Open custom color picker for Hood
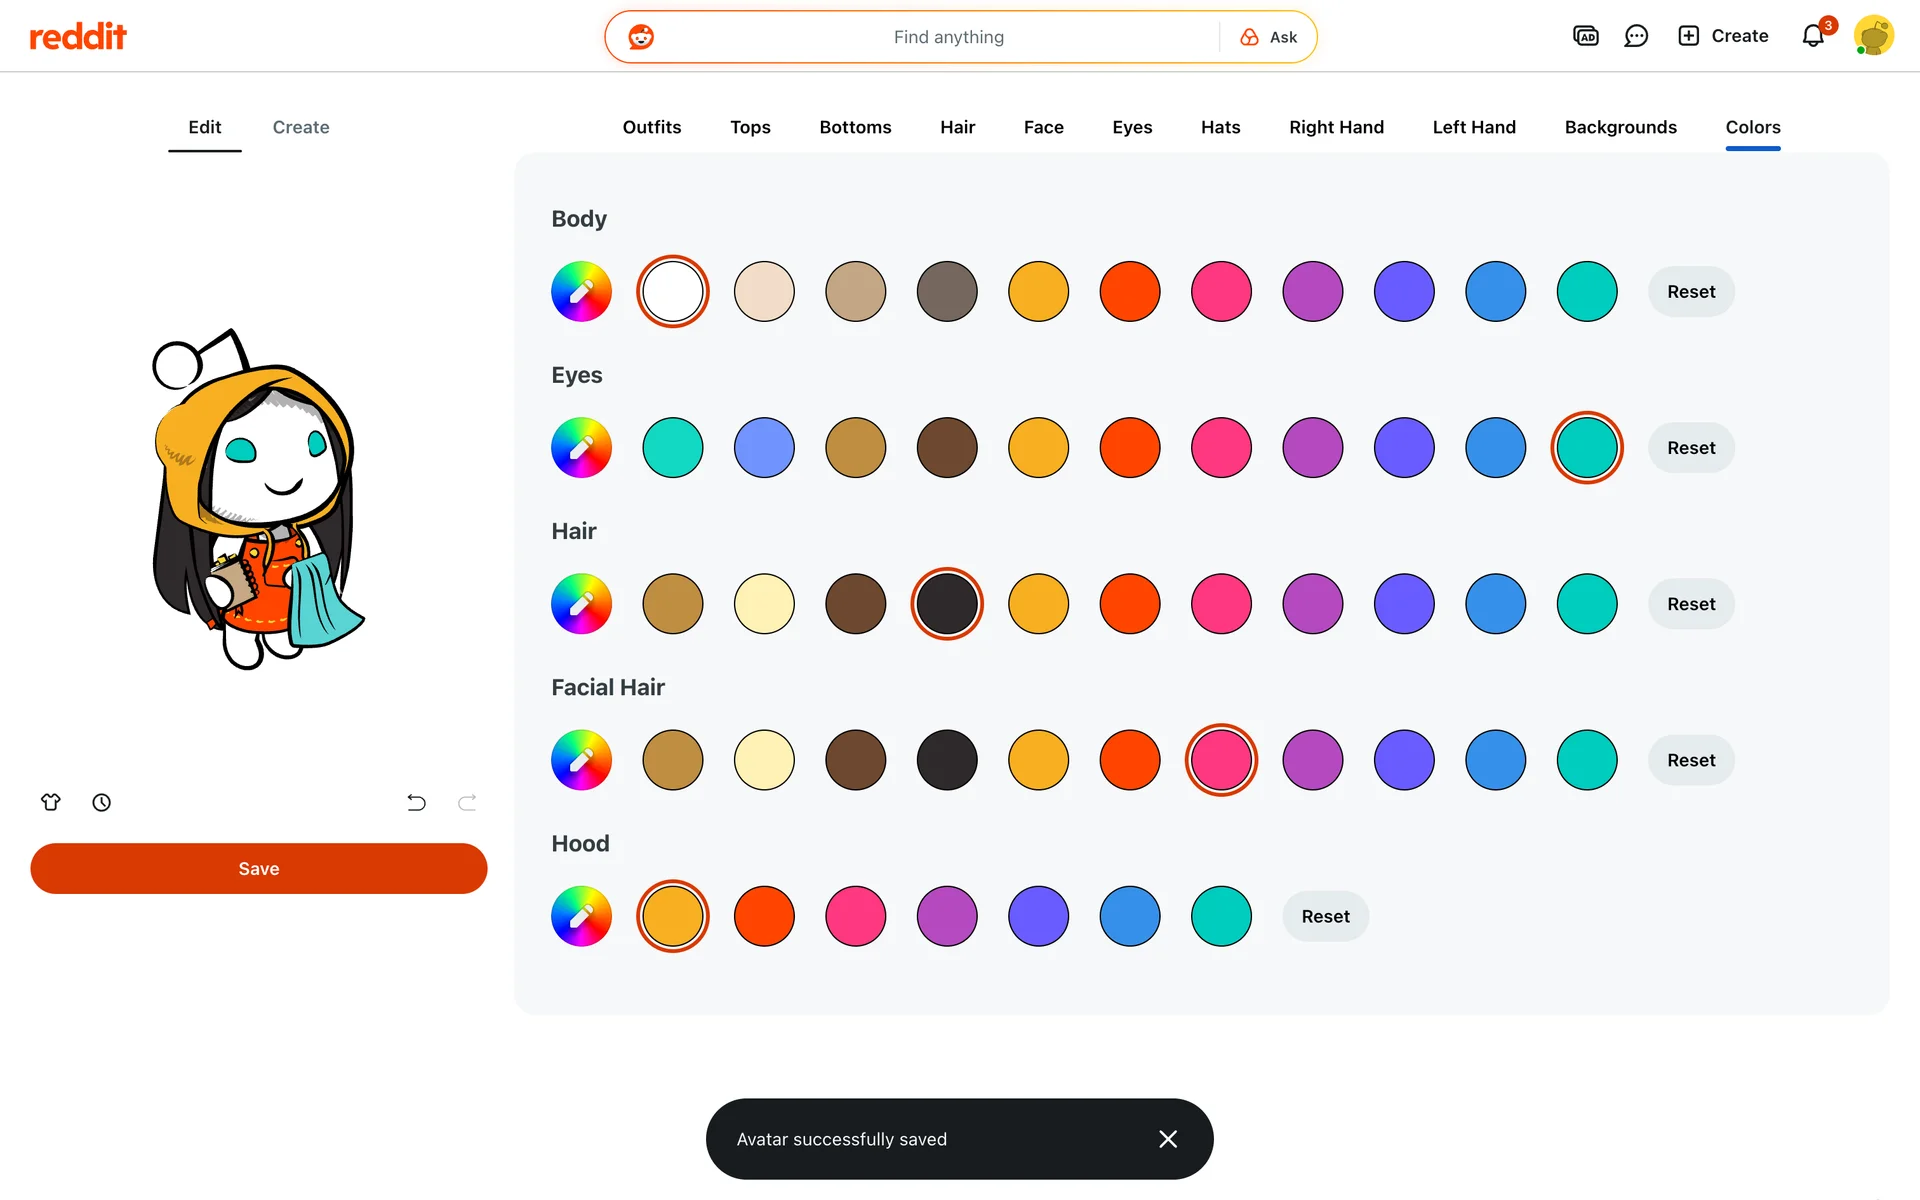The image size is (1920, 1200). pos(581,916)
